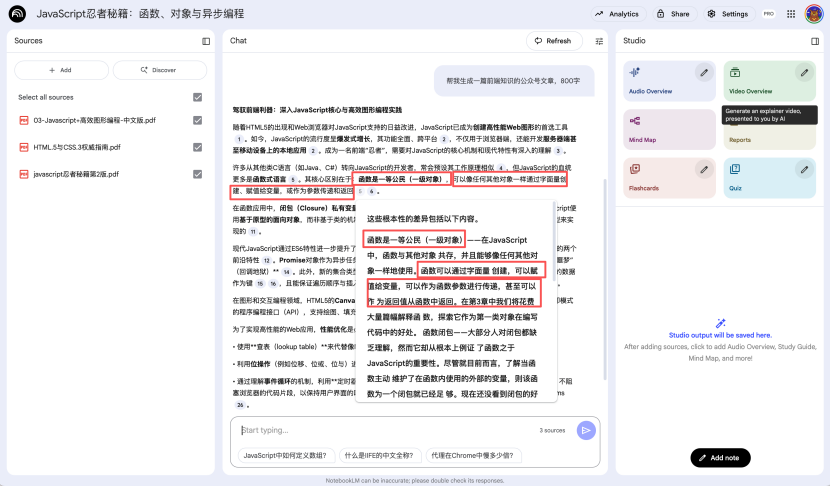This screenshot has width=830, height=486.
Task: Click Add source button
Action: coord(61,70)
